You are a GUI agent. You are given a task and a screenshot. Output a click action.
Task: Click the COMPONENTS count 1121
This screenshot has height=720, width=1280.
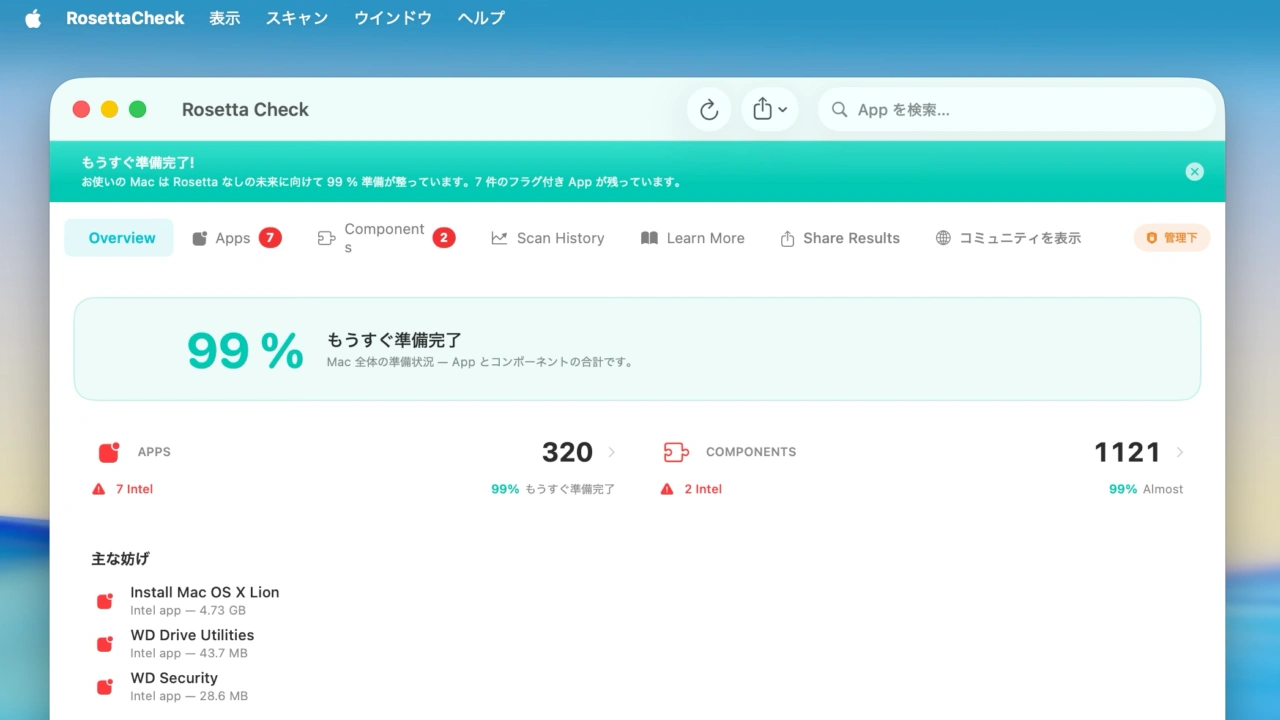click(x=1127, y=452)
